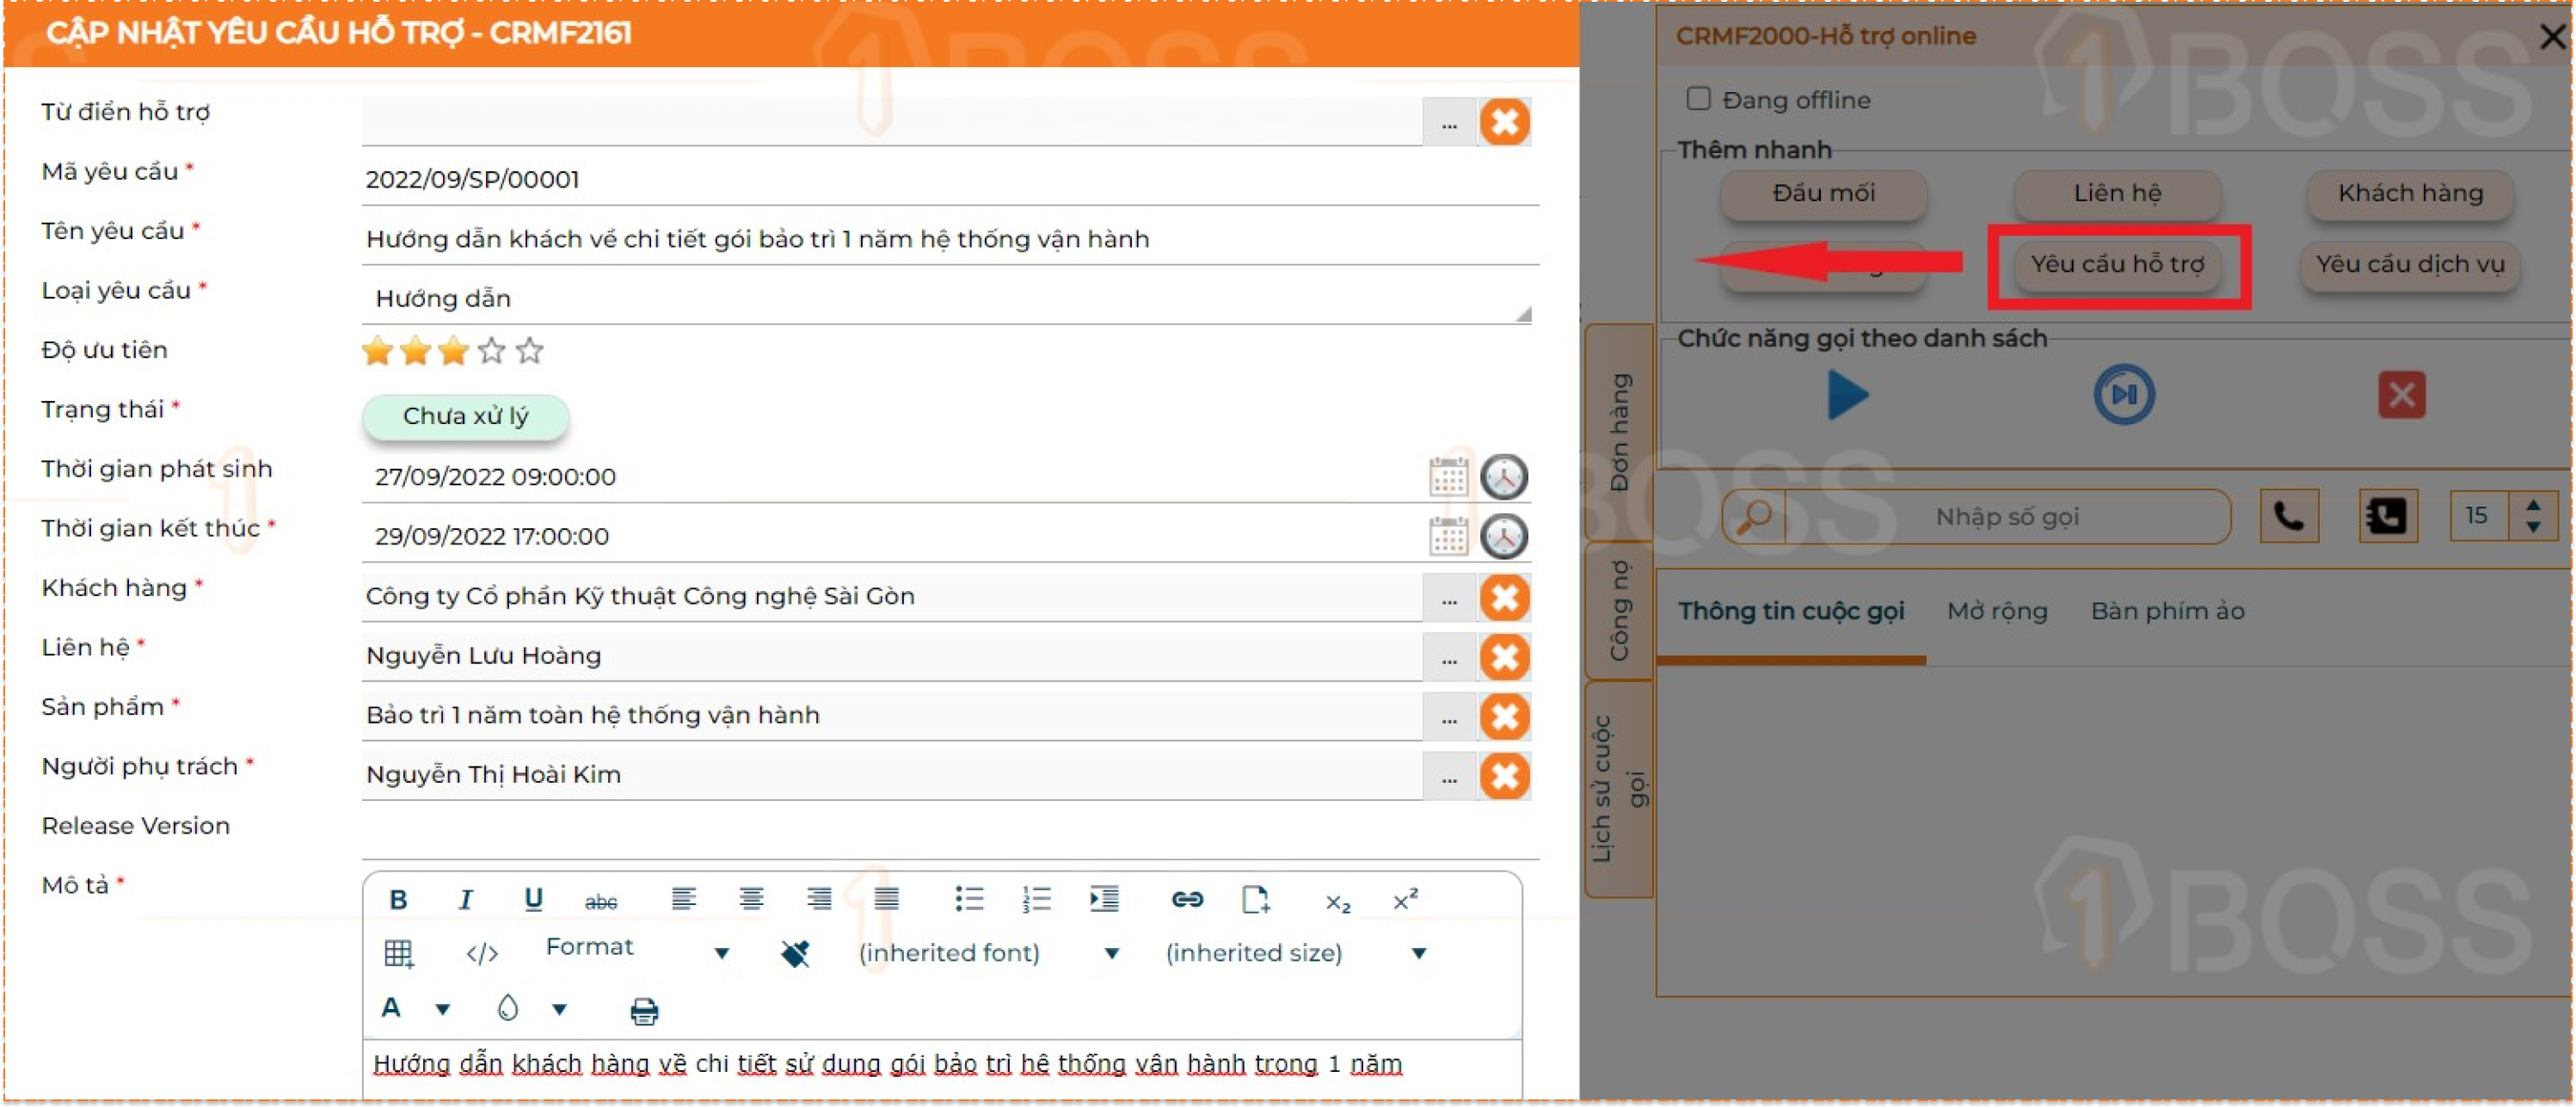Open the clock picker for Thời gian kết thúc
The width and height of the screenshot is (2576, 1108).
(x=1505, y=536)
